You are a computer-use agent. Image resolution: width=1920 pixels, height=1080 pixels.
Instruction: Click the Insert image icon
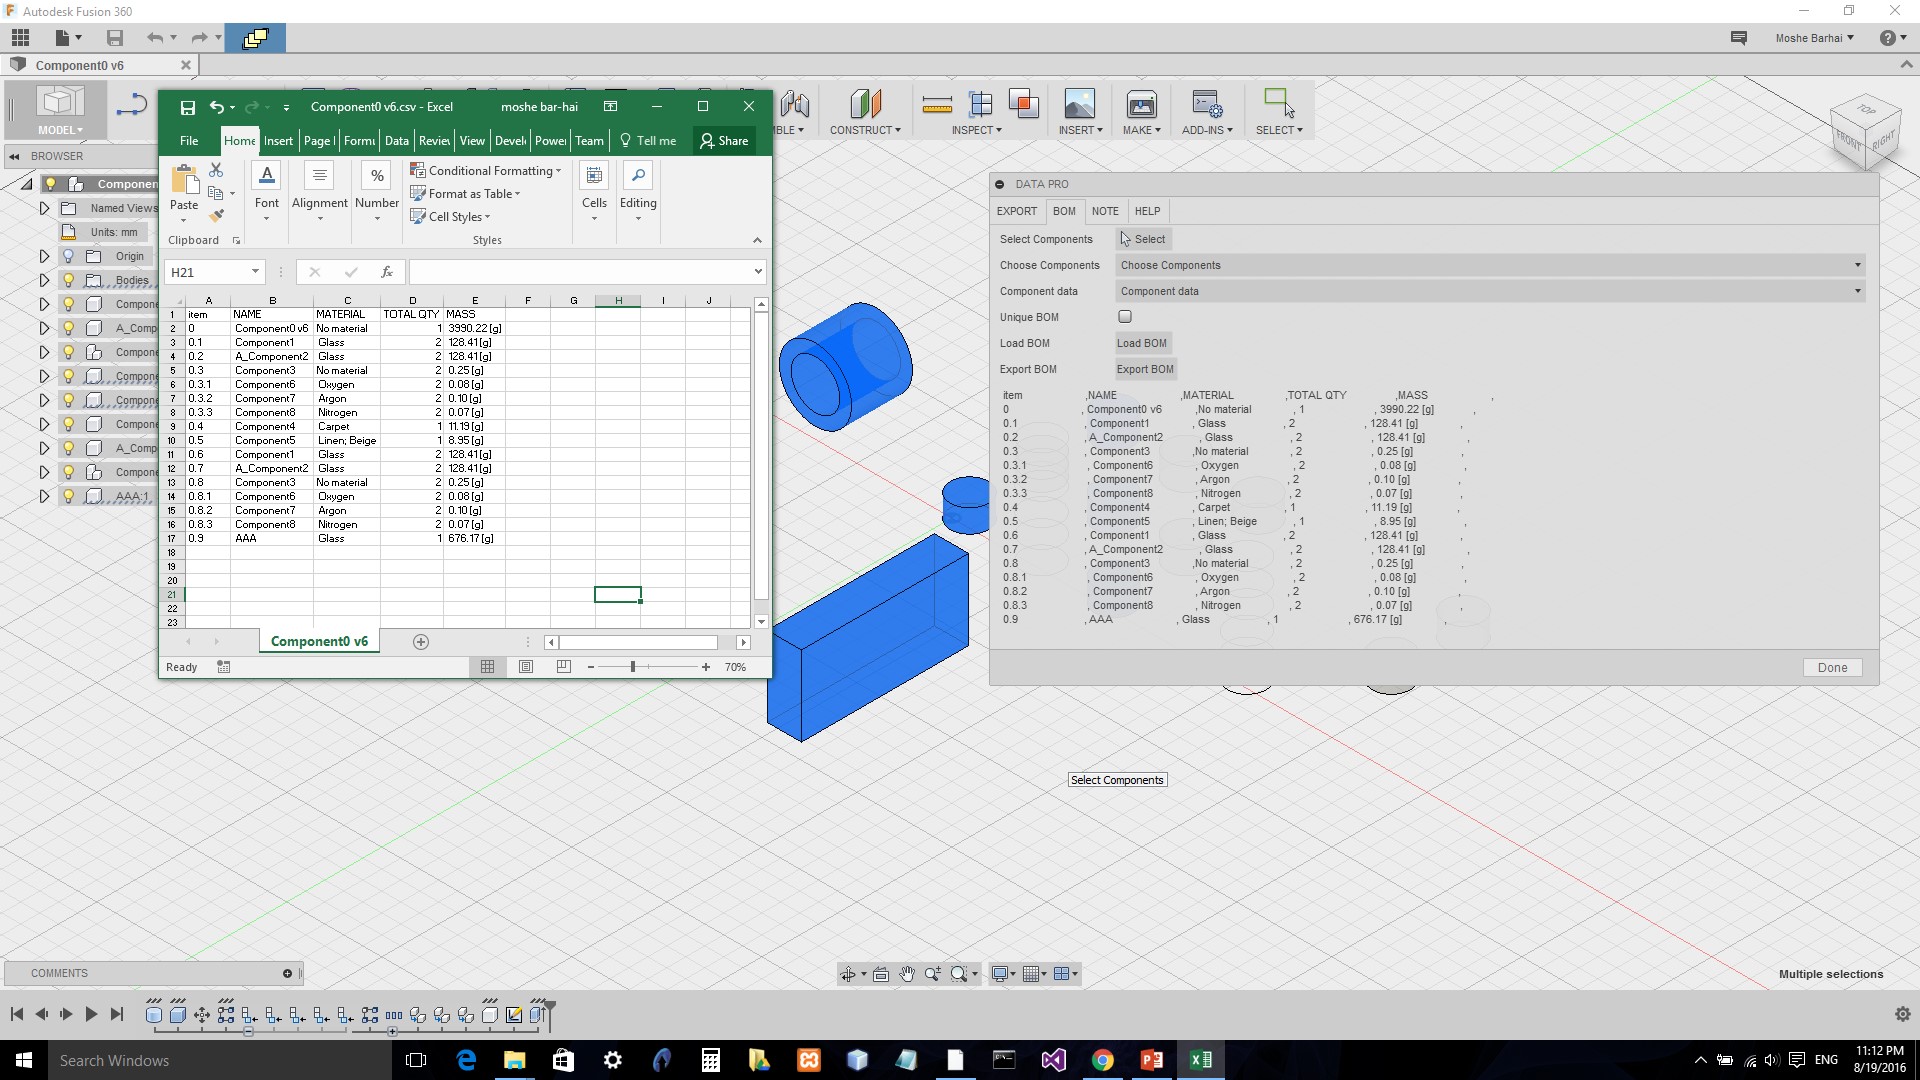click(x=1080, y=104)
